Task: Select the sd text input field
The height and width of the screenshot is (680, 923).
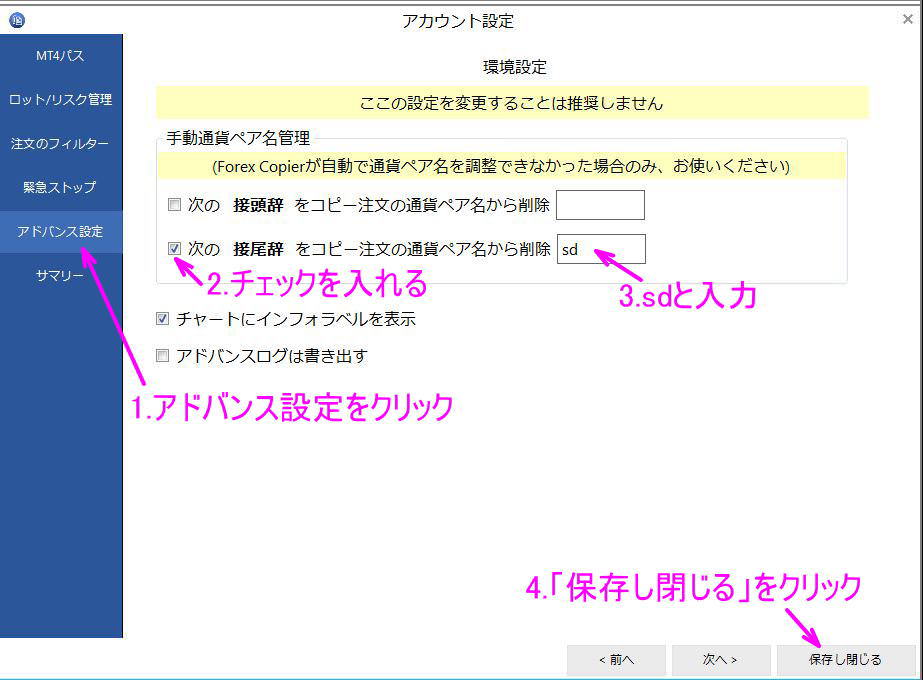Action: [x=600, y=249]
